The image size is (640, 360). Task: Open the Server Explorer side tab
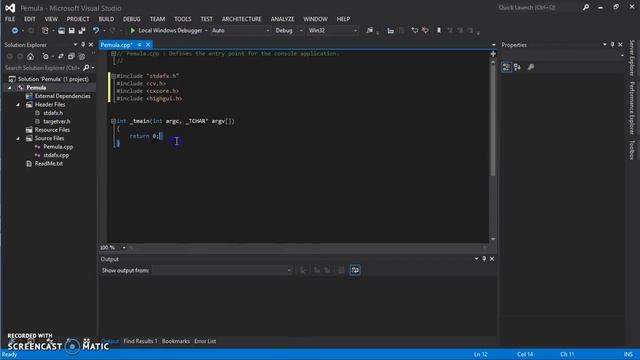632,58
